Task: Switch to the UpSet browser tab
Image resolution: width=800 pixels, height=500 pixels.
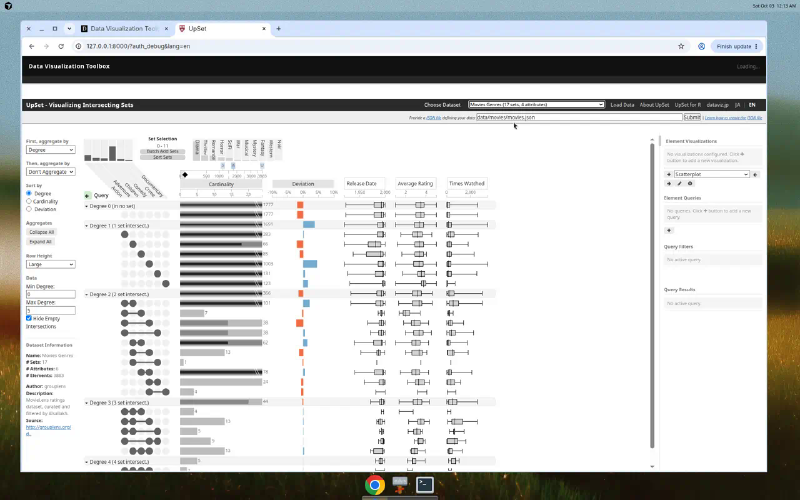Action: pos(222,29)
